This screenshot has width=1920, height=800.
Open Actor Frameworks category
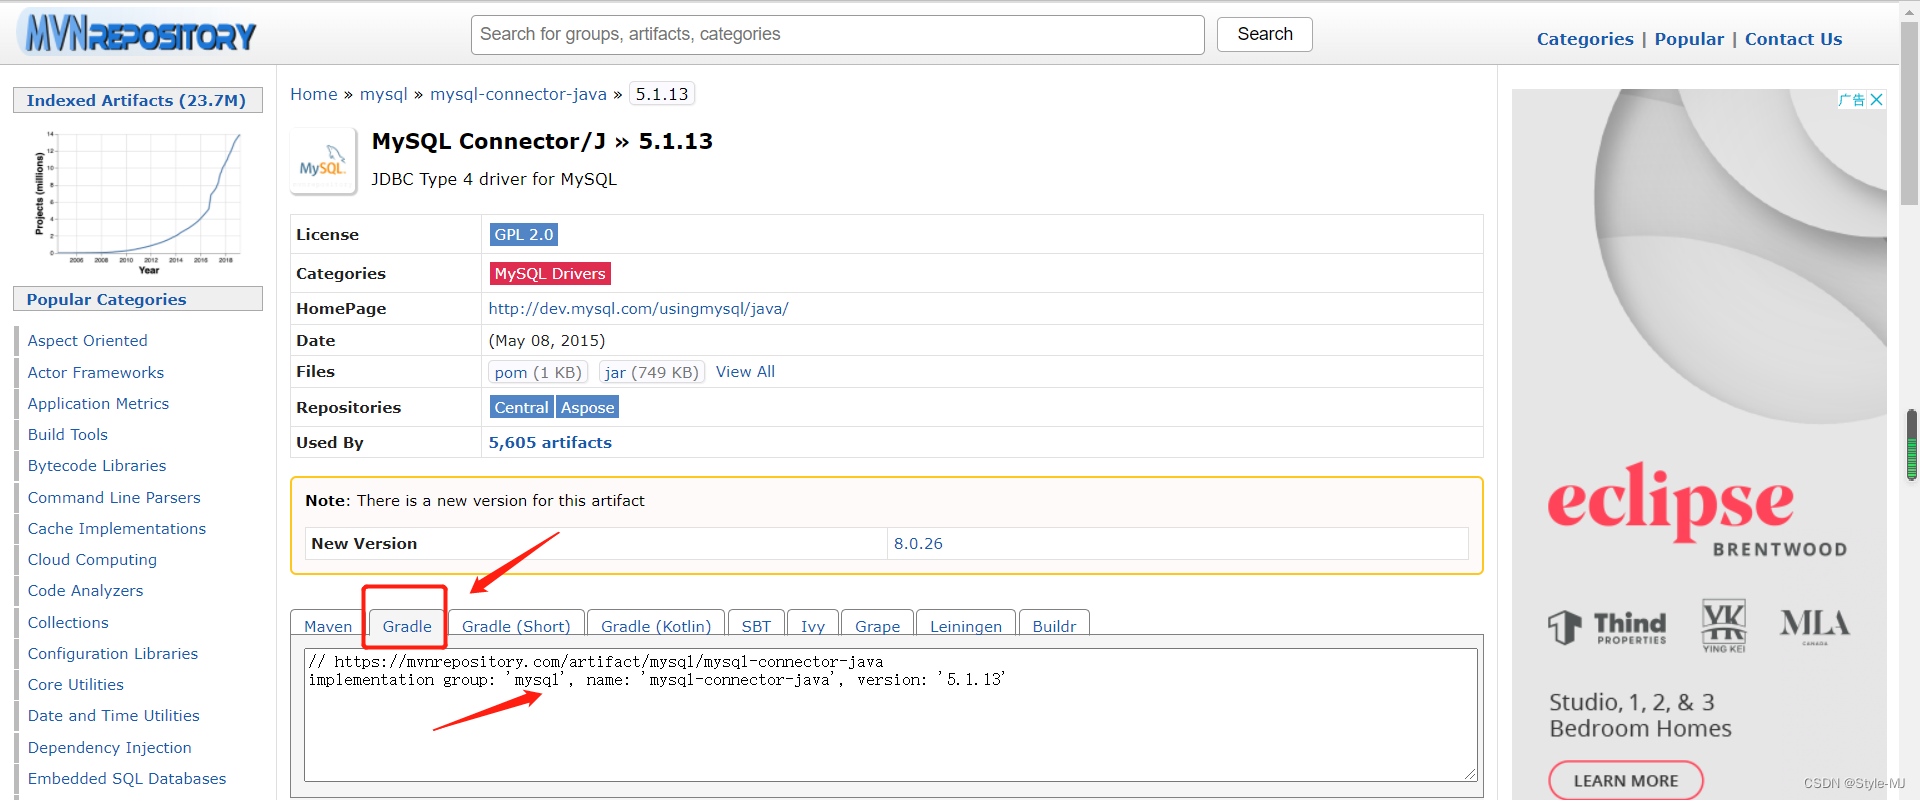click(96, 372)
